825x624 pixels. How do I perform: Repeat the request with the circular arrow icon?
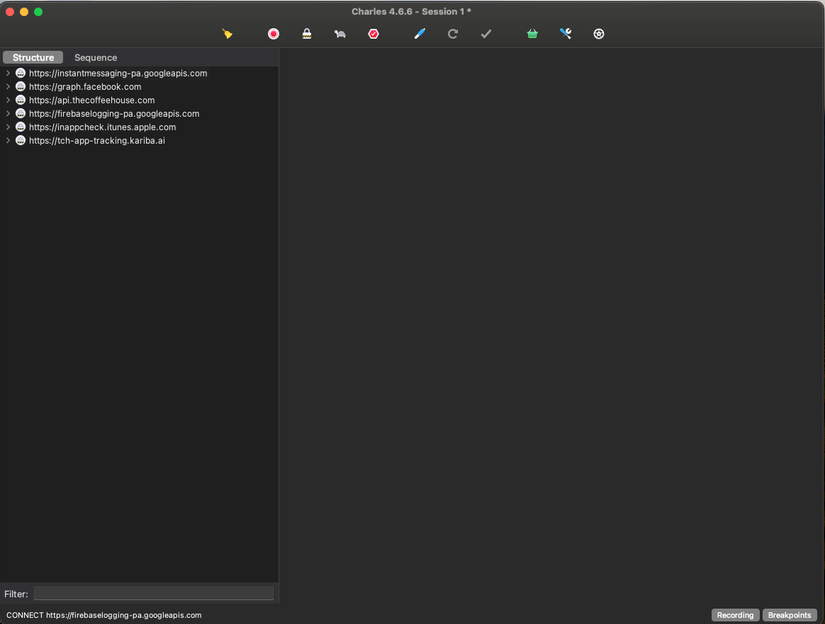[x=452, y=33]
